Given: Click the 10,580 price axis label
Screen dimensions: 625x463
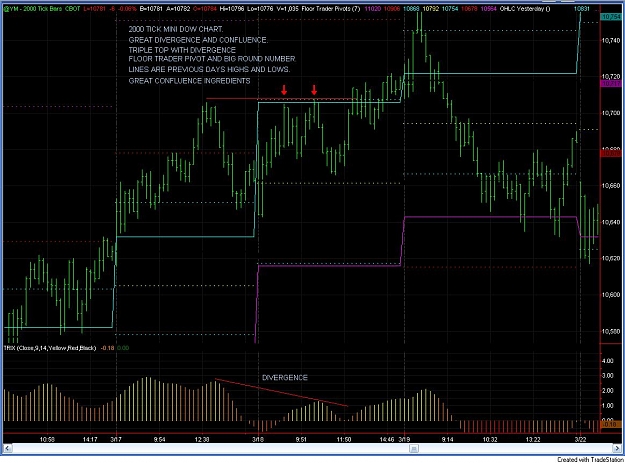Looking at the screenshot, I should coord(611,331).
